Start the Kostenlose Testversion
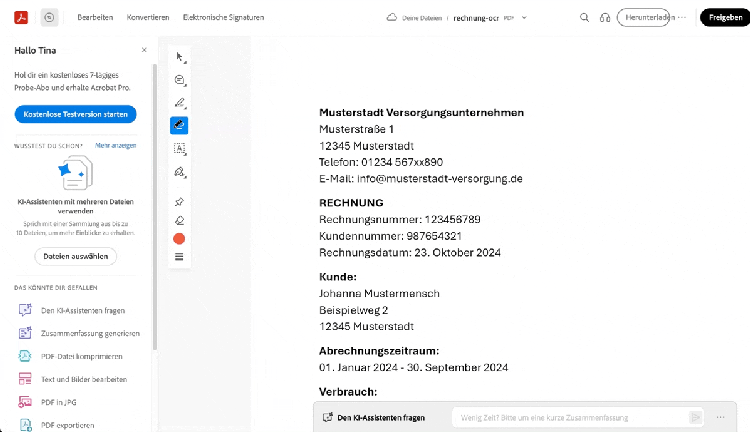This screenshot has width=750, height=432. (x=76, y=114)
